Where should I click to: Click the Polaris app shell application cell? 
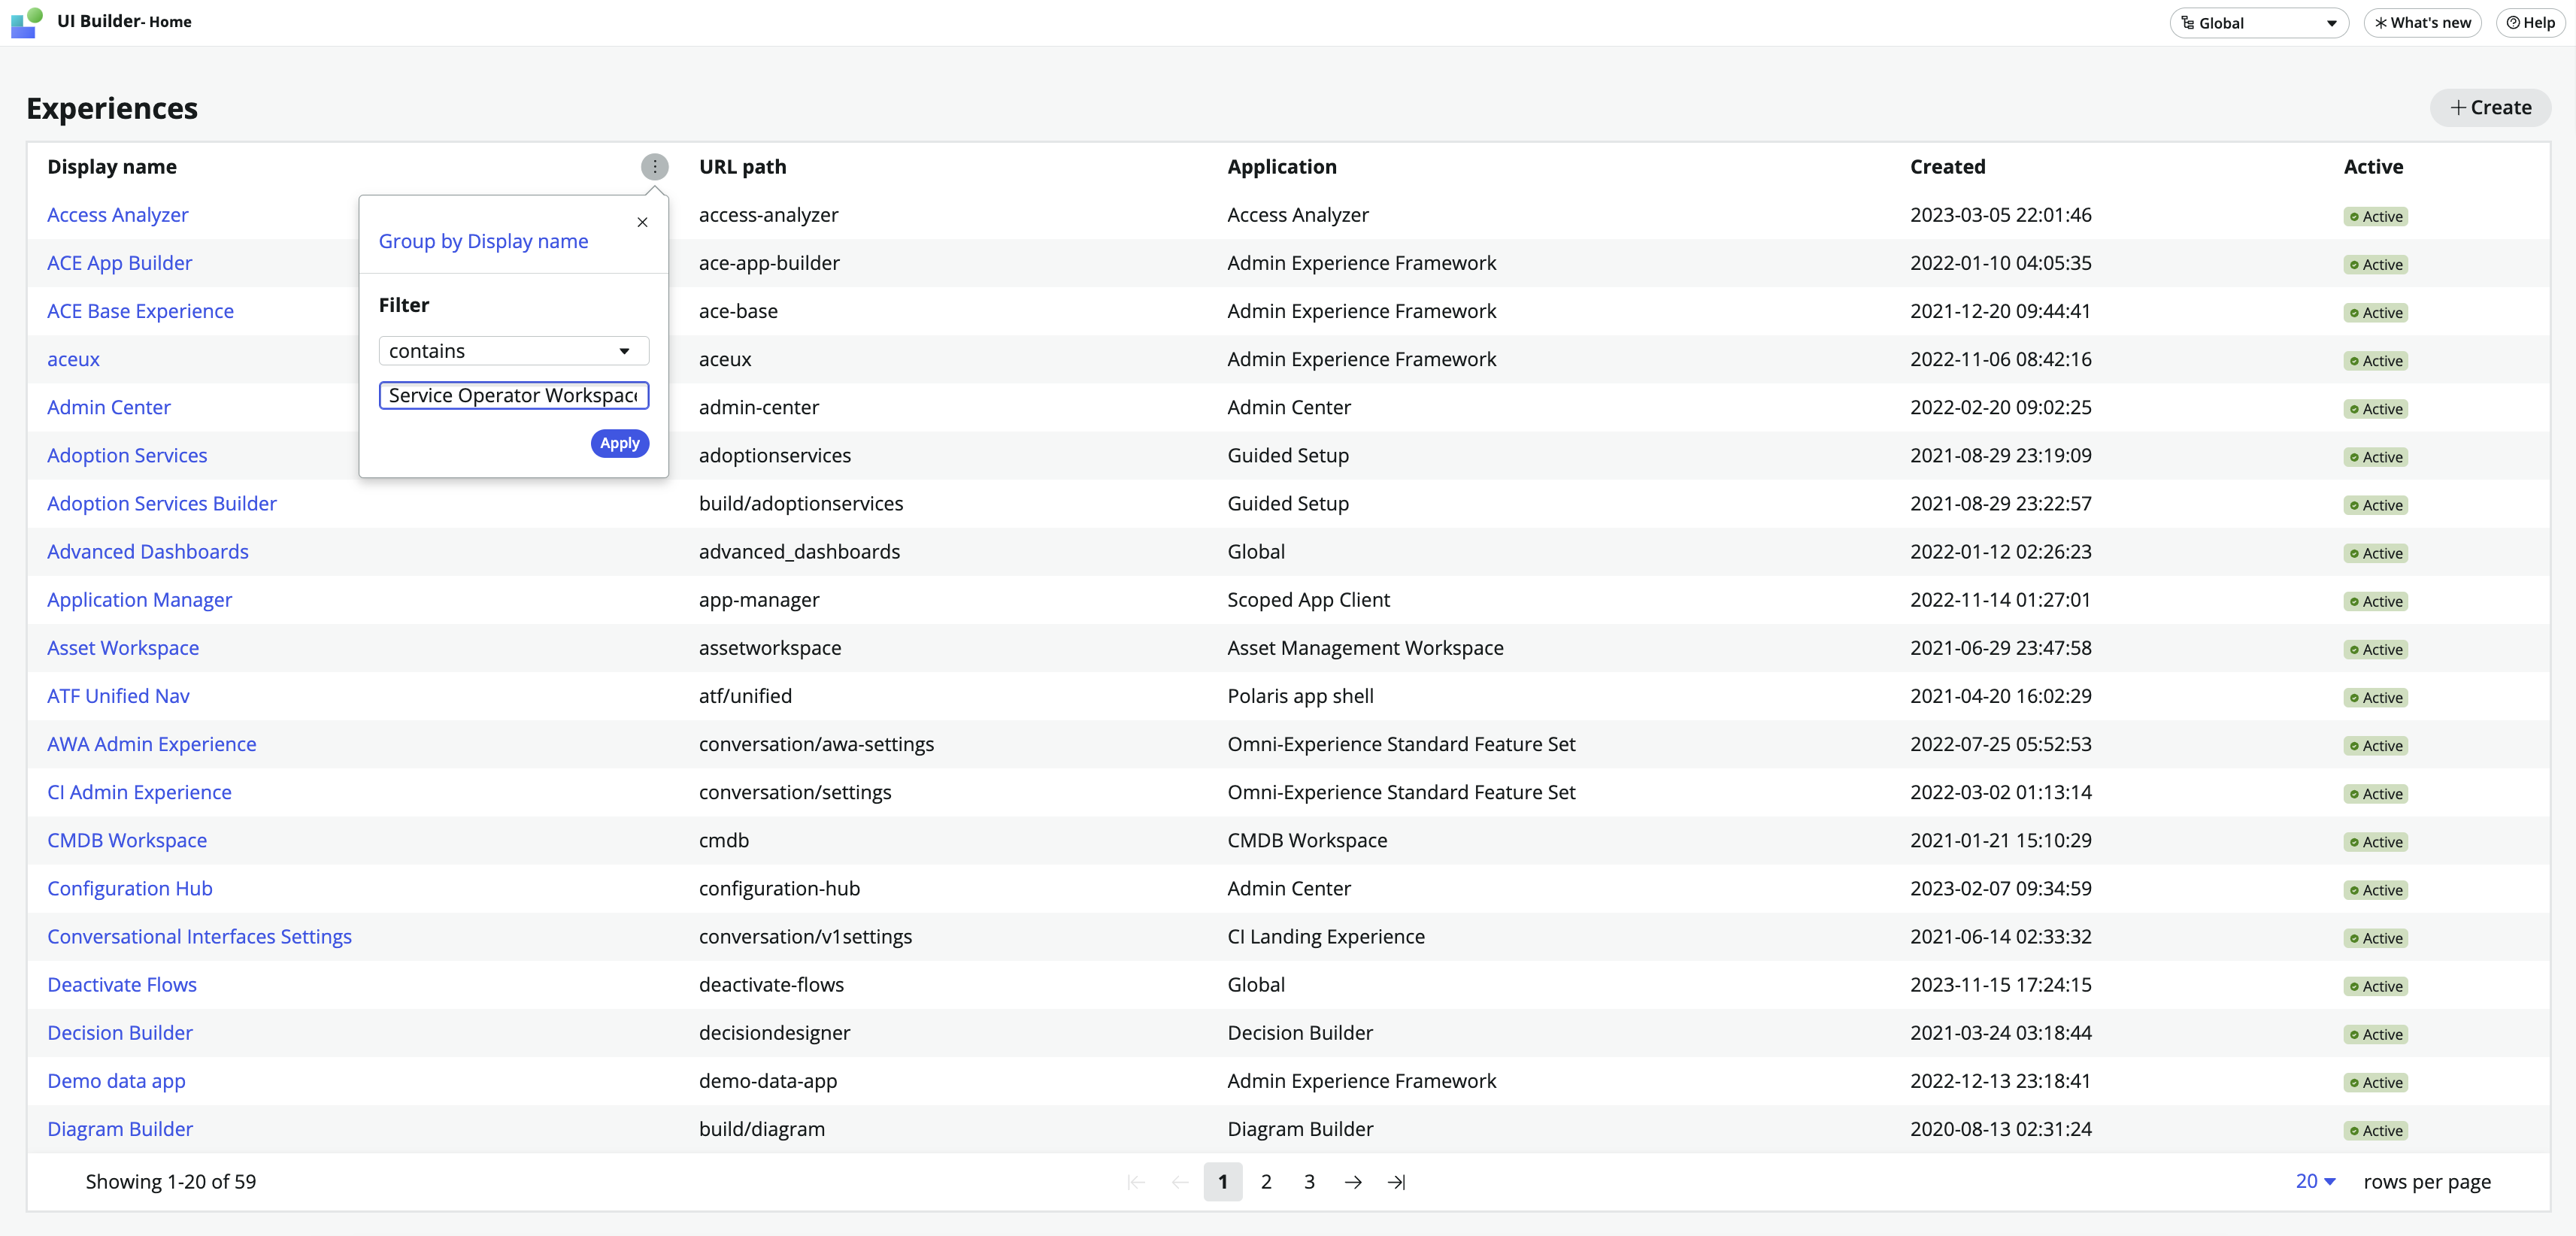tap(1301, 696)
